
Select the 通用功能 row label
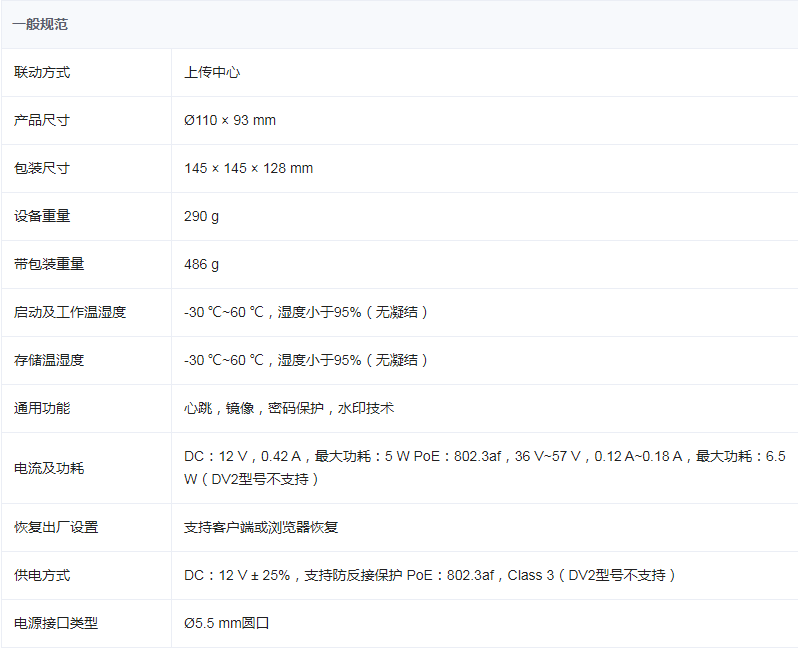point(42,408)
